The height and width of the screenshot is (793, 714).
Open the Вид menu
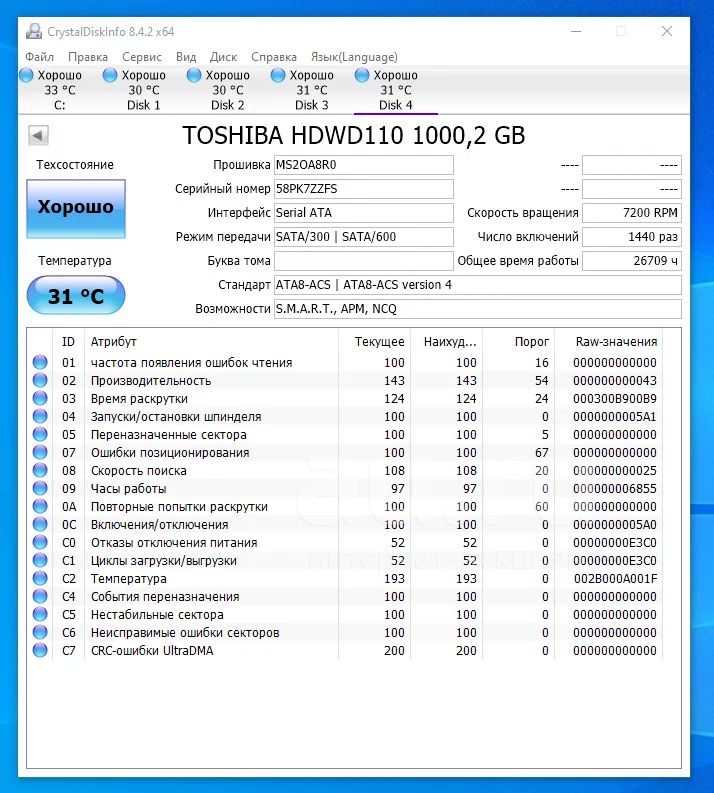pyautogui.click(x=186, y=57)
